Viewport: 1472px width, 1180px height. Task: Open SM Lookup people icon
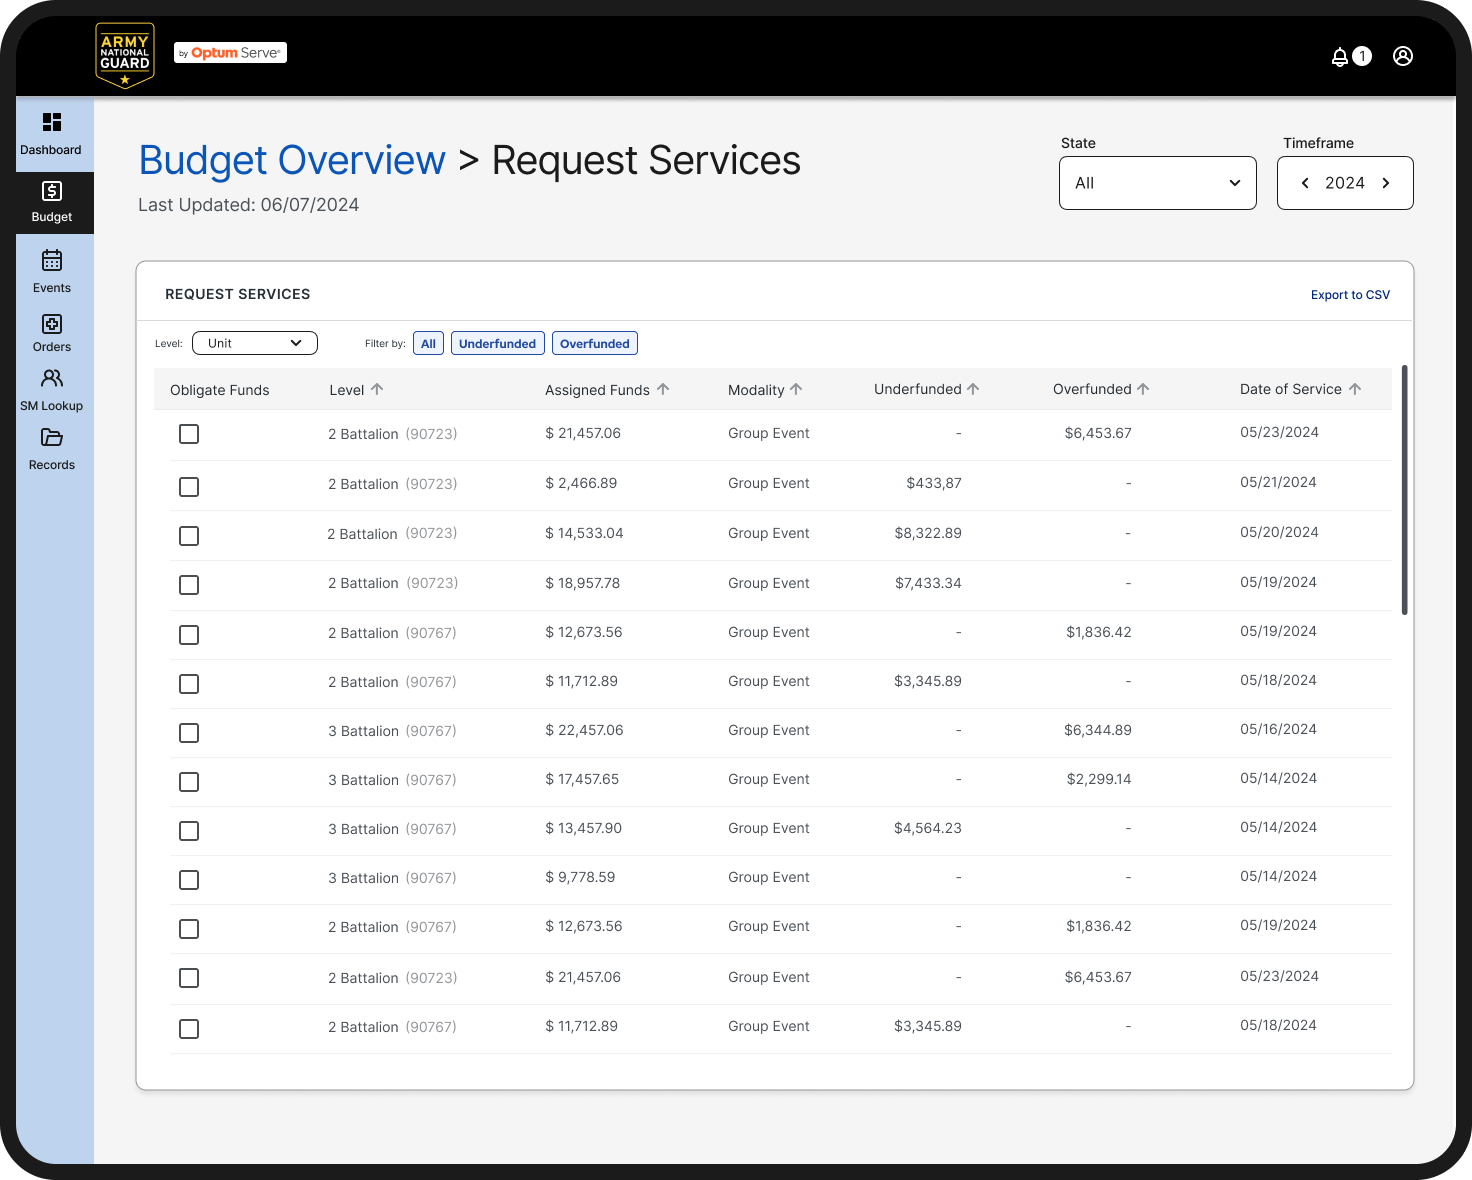[52, 378]
